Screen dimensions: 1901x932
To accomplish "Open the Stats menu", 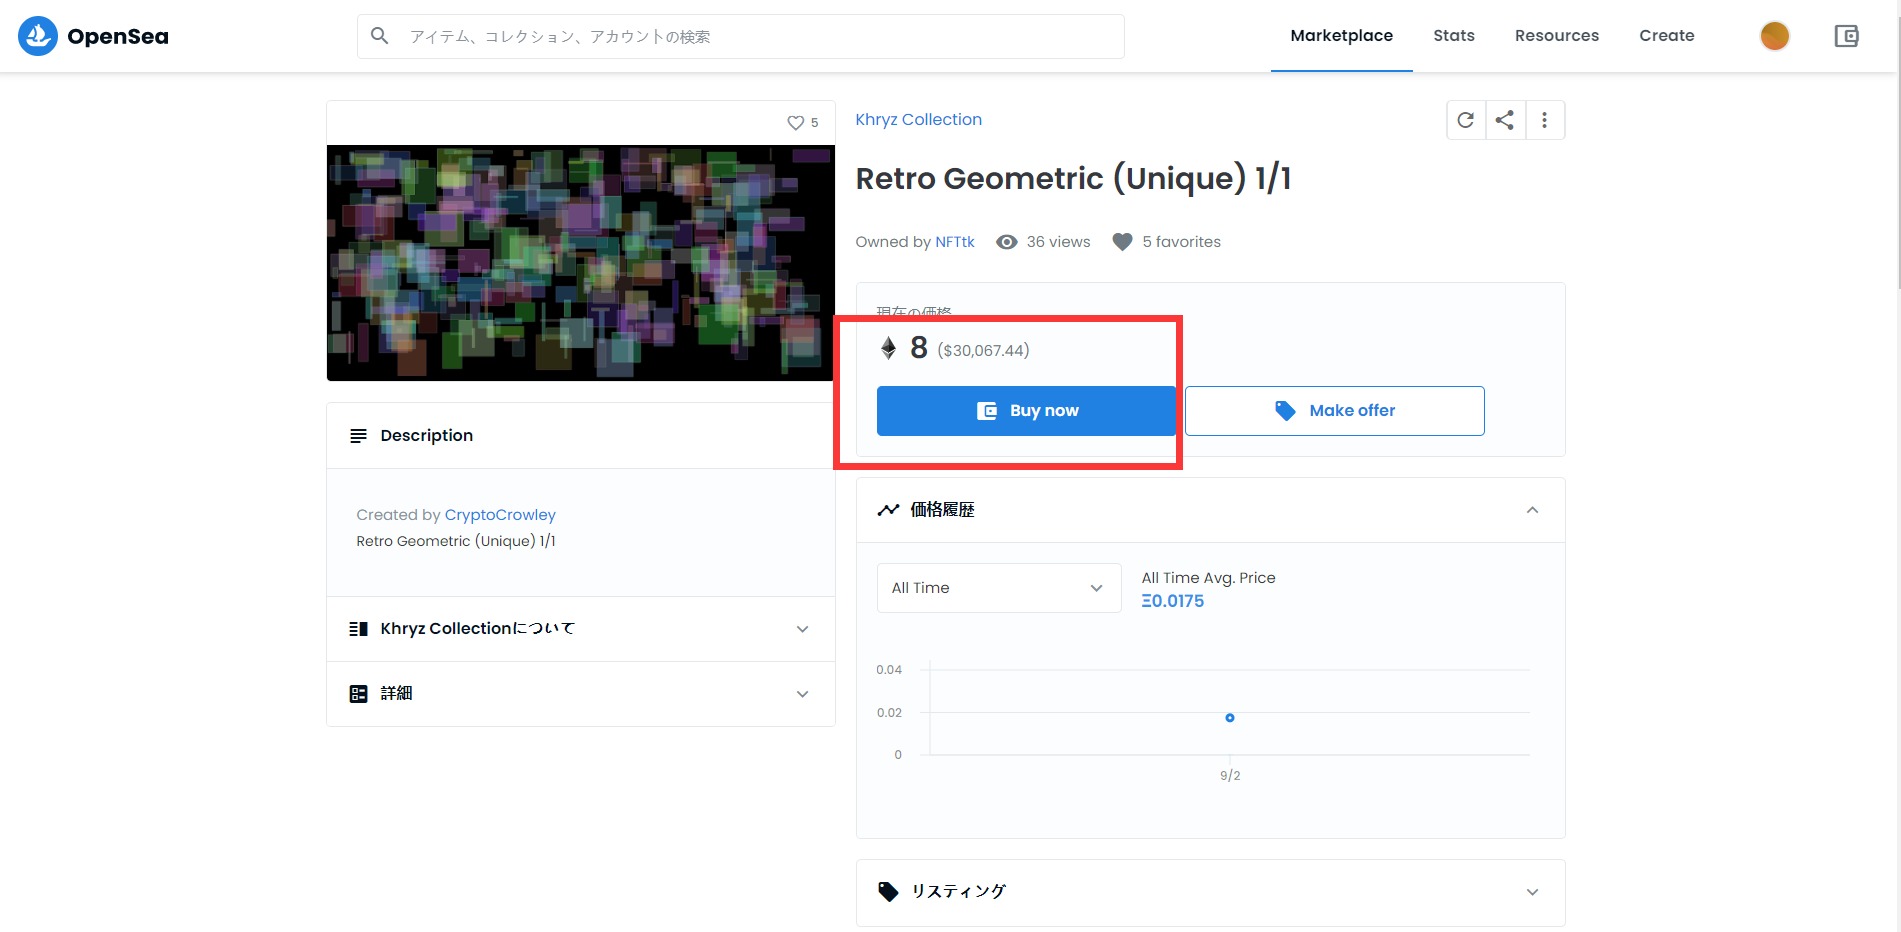I will point(1453,36).
